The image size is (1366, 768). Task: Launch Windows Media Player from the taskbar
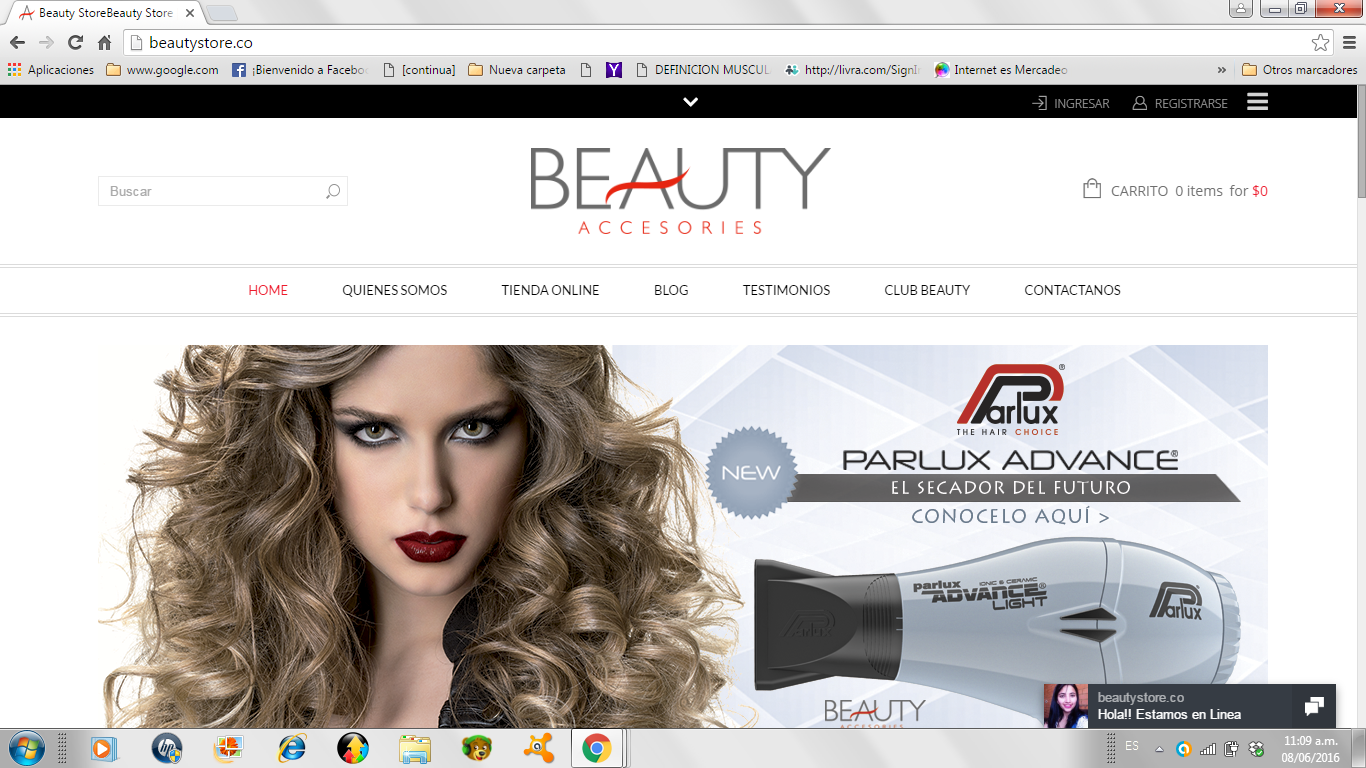tap(102, 748)
